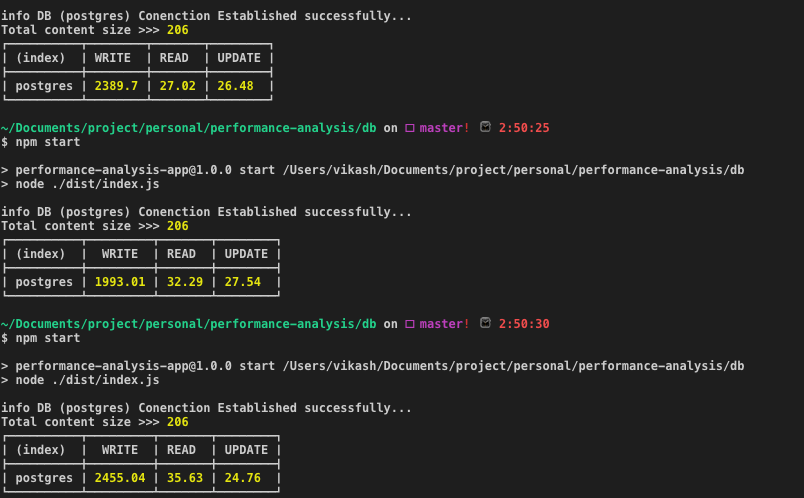Click the UPDATE value 26.48
The height and width of the screenshot is (498, 804).
click(x=235, y=86)
